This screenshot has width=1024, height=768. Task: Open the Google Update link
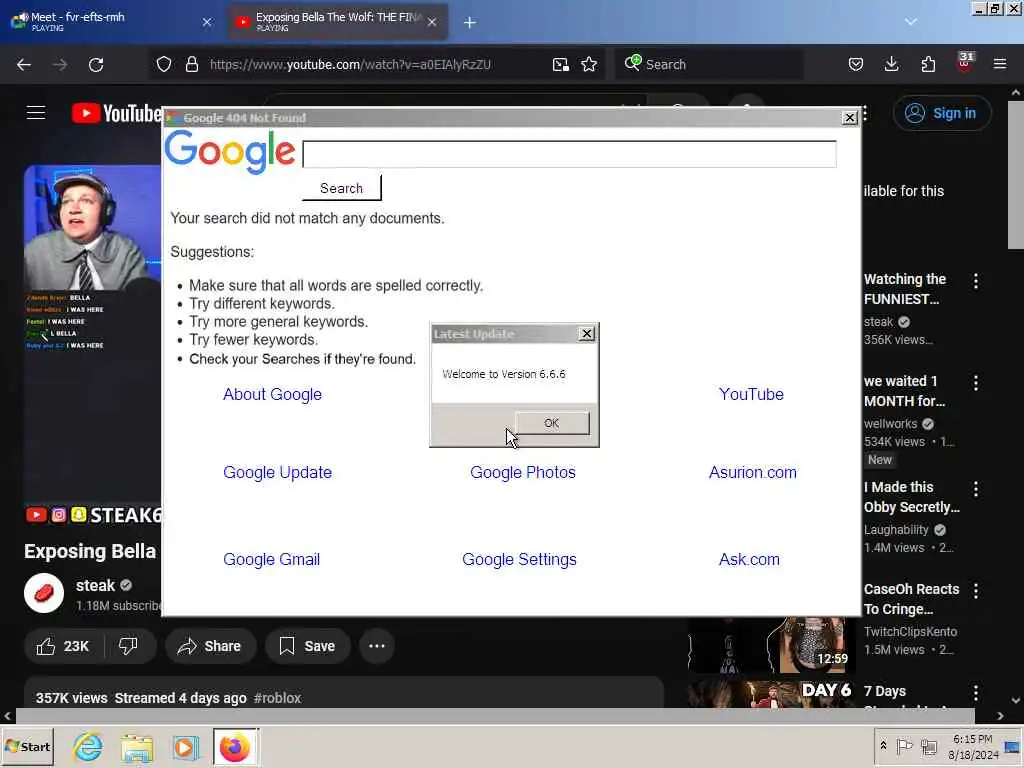point(278,472)
